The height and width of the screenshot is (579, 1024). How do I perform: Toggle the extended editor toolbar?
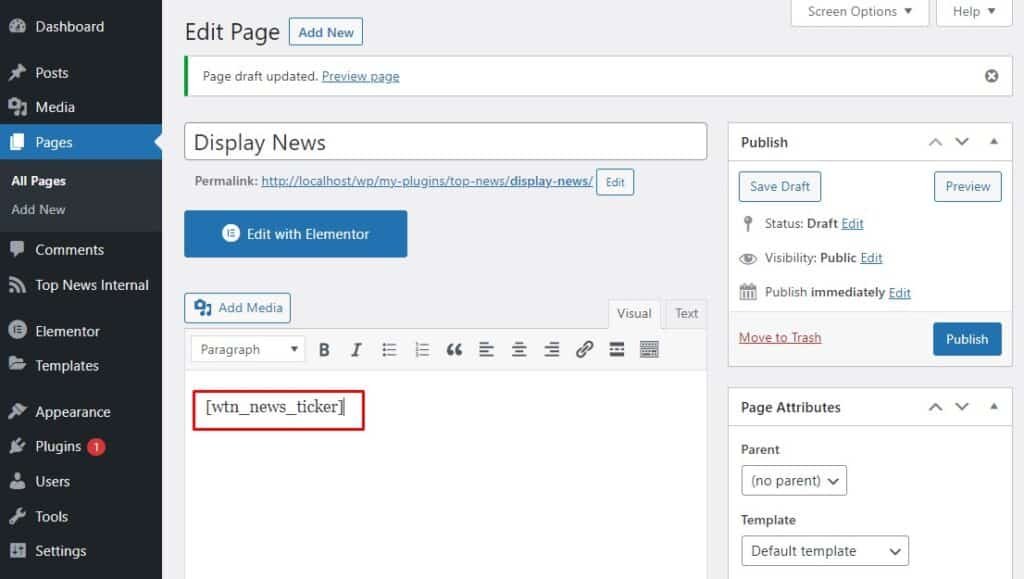click(649, 349)
